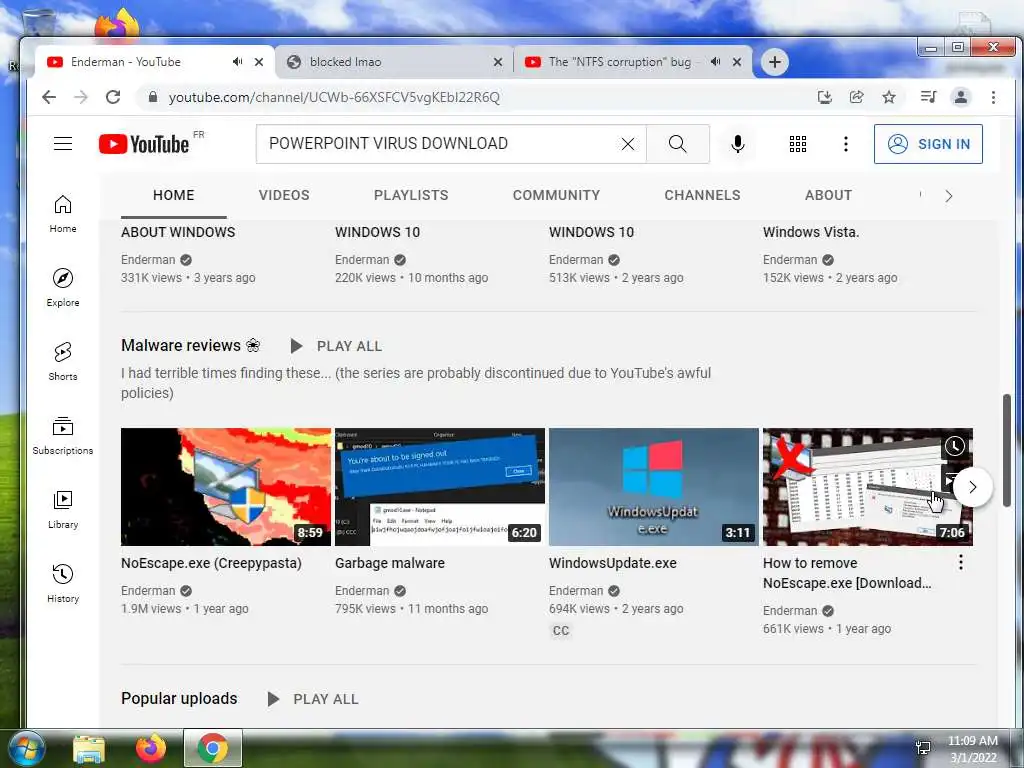The height and width of the screenshot is (768, 1024).
Task: Reload the page with refresh icon
Action: tap(113, 97)
